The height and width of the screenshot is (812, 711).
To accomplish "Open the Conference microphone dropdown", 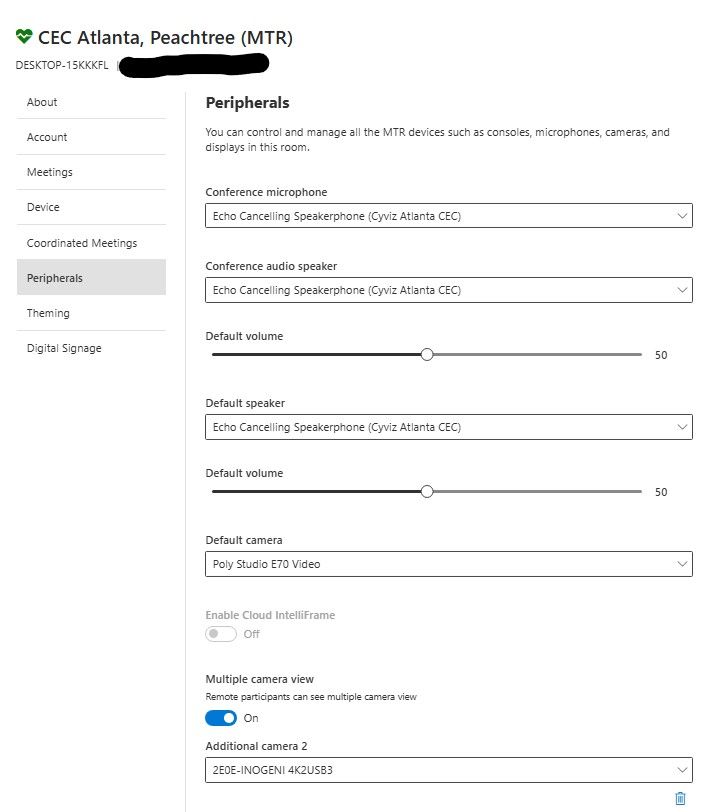I will pos(448,216).
